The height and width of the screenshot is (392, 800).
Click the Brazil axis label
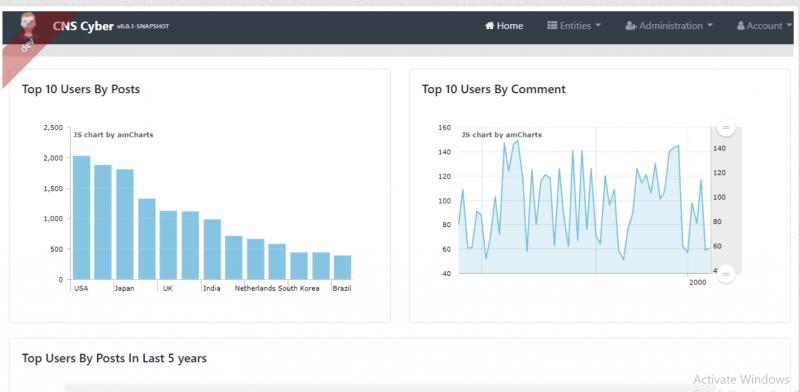pyautogui.click(x=342, y=288)
